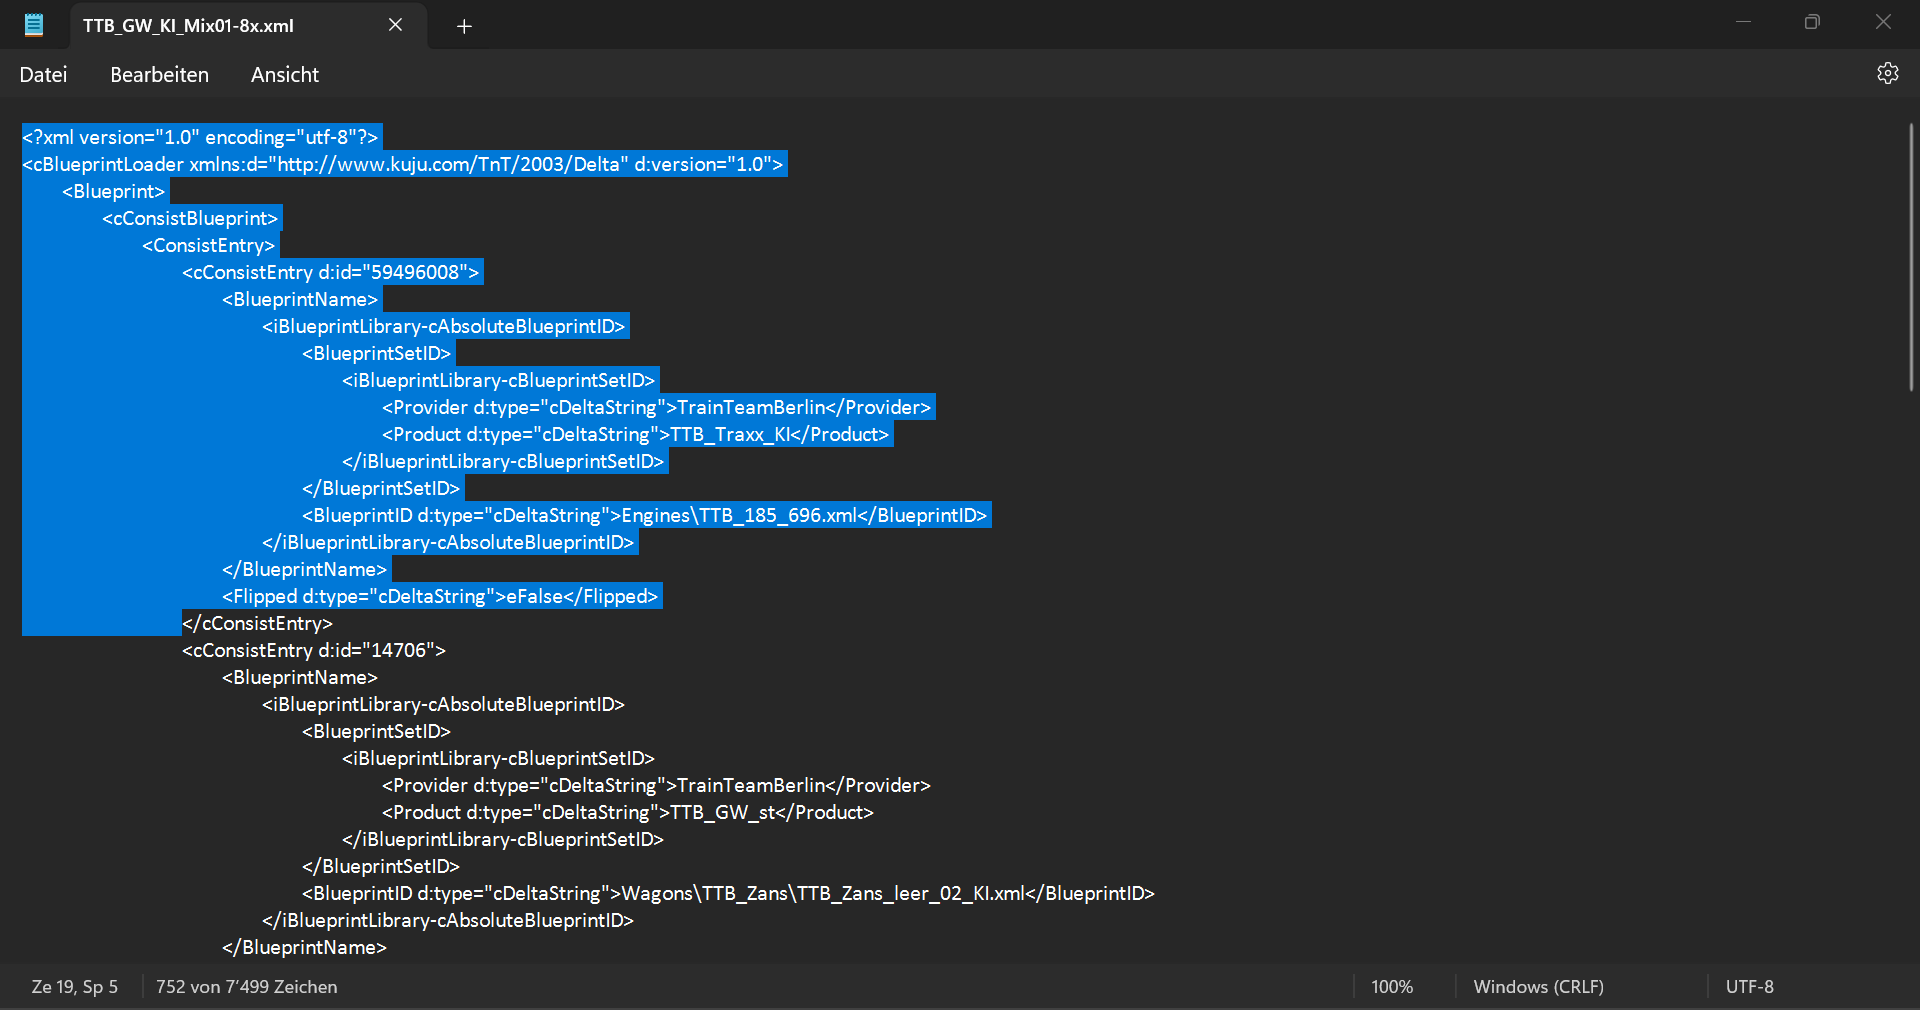Click unselected Provider TrainTeamBerlin line
Viewport: 1920px width, 1010px height.
point(656,785)
